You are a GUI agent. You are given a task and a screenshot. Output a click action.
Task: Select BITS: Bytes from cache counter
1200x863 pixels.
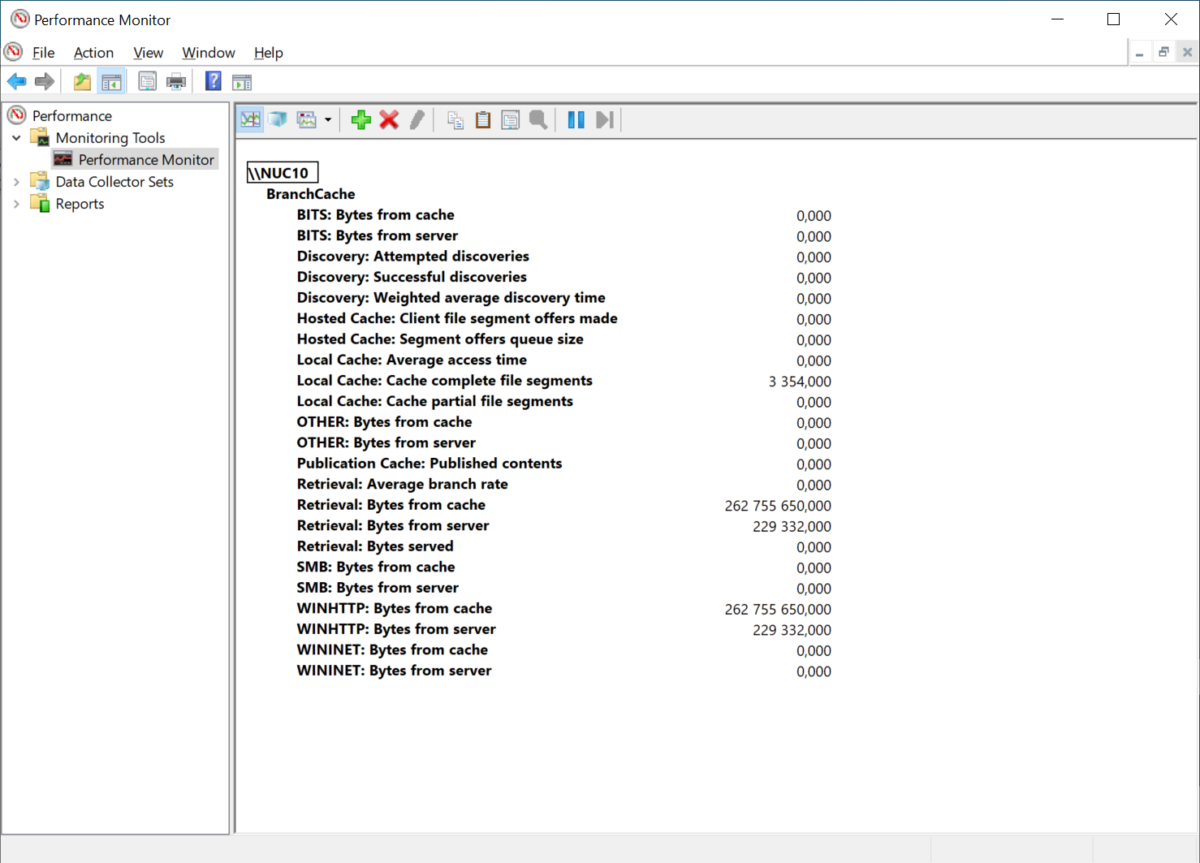(x=375, y=215)
